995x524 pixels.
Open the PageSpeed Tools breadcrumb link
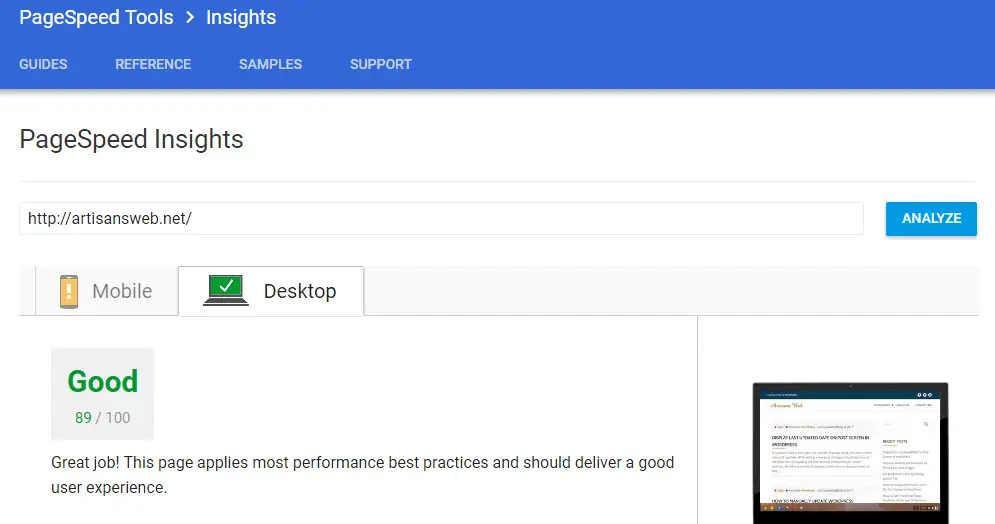(x=96, y=17)
